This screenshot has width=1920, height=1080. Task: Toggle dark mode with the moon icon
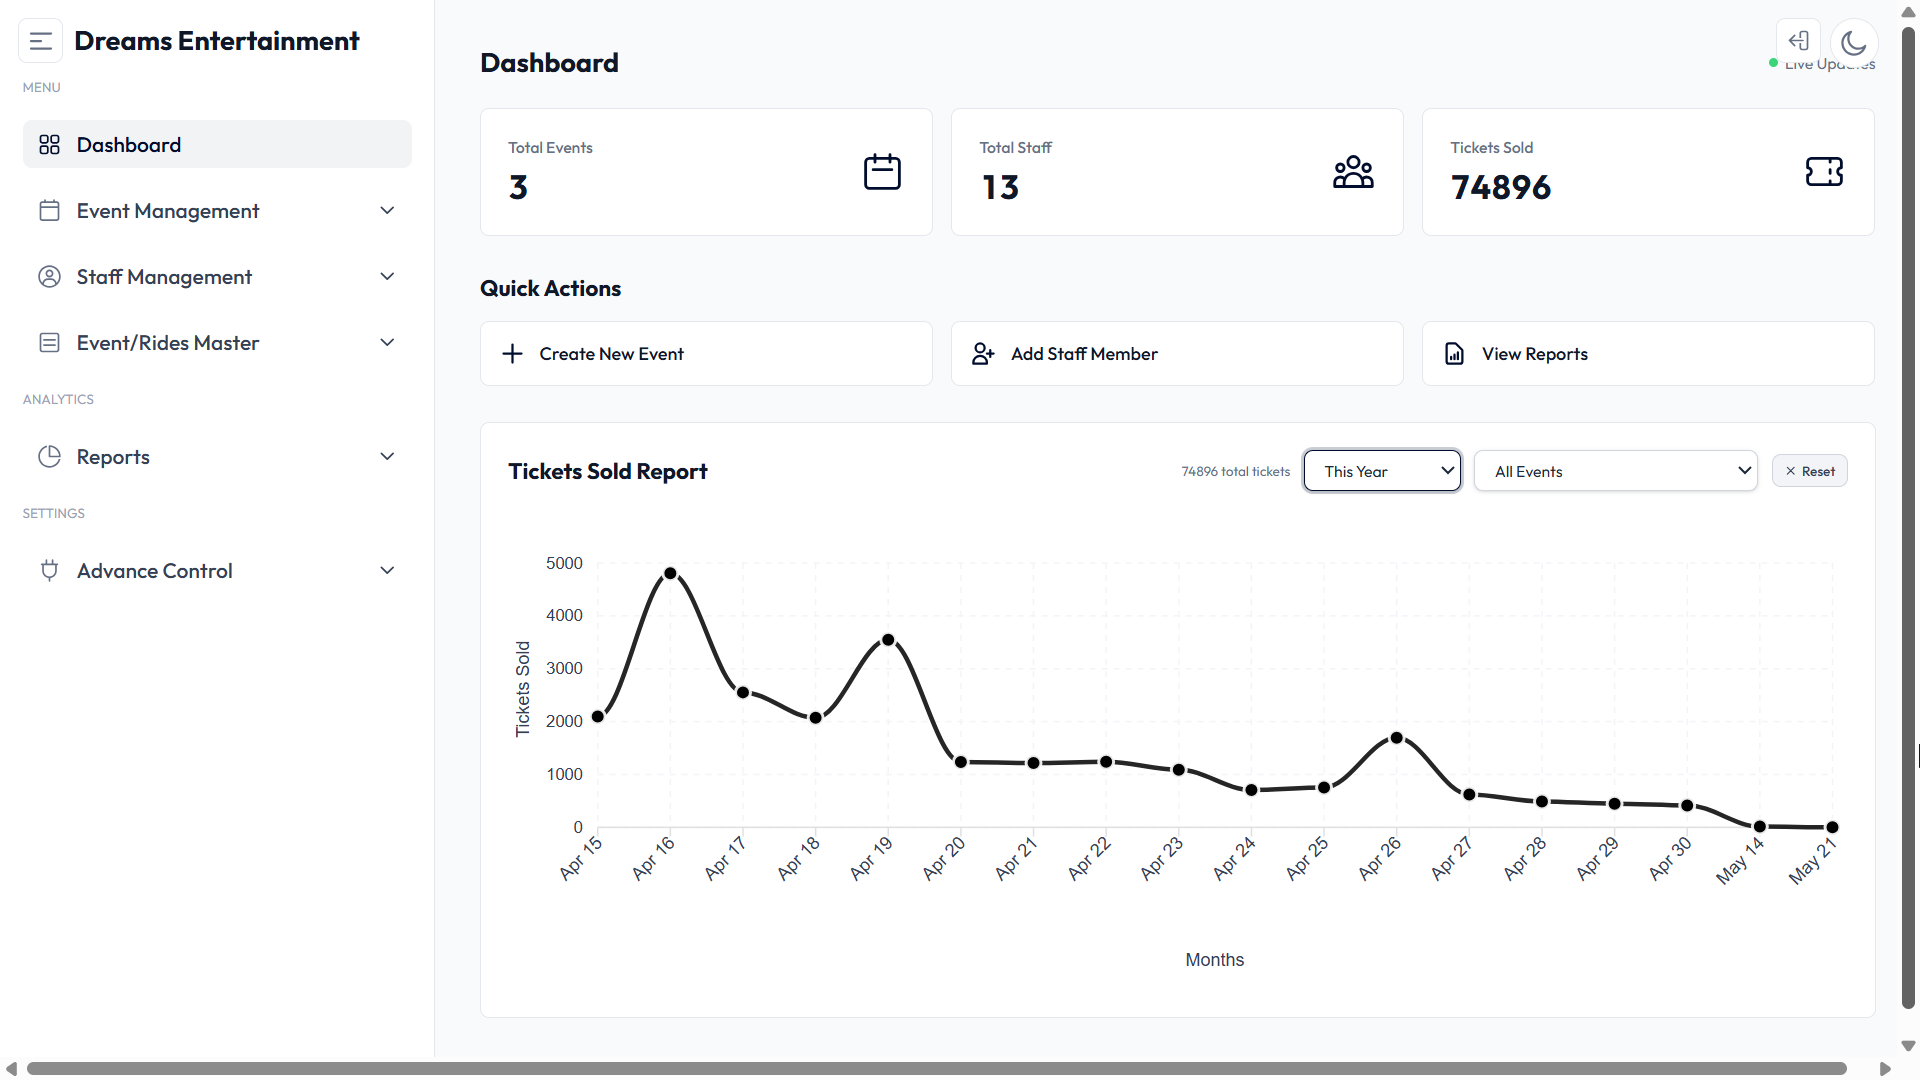click(x=1854, y=42)
